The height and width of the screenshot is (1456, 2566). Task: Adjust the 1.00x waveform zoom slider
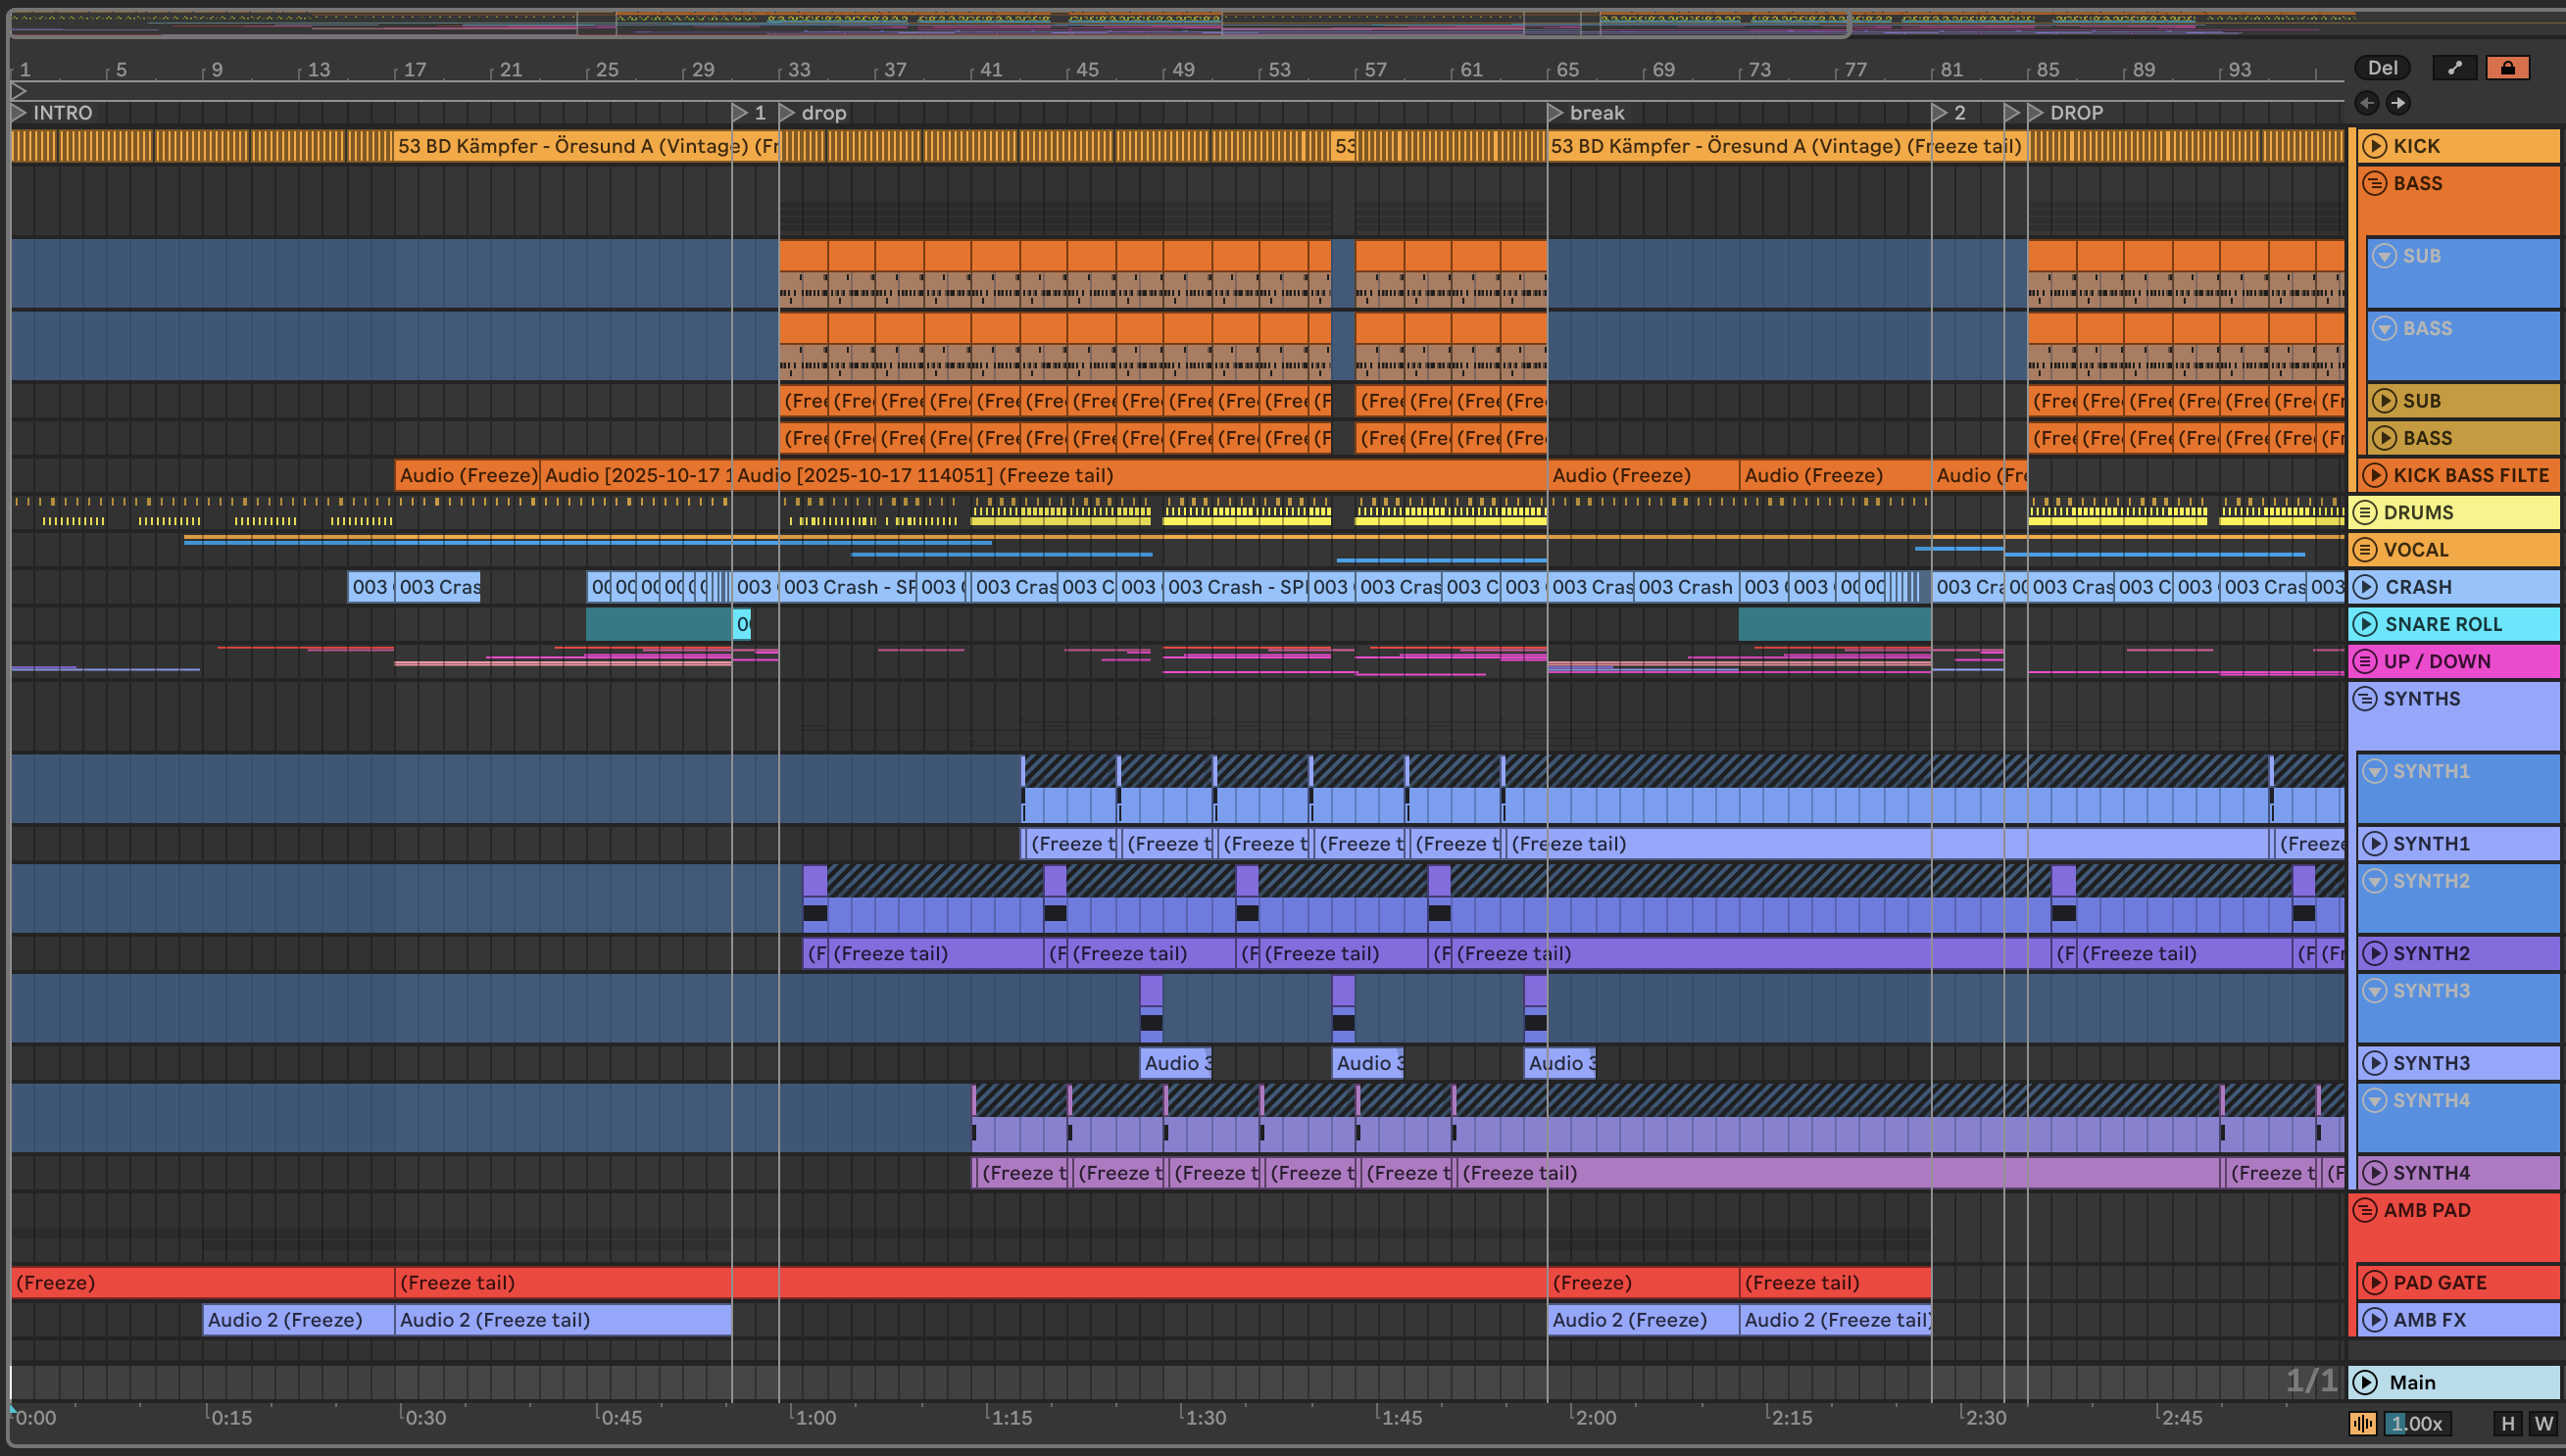click(x=2417, y=1423)
